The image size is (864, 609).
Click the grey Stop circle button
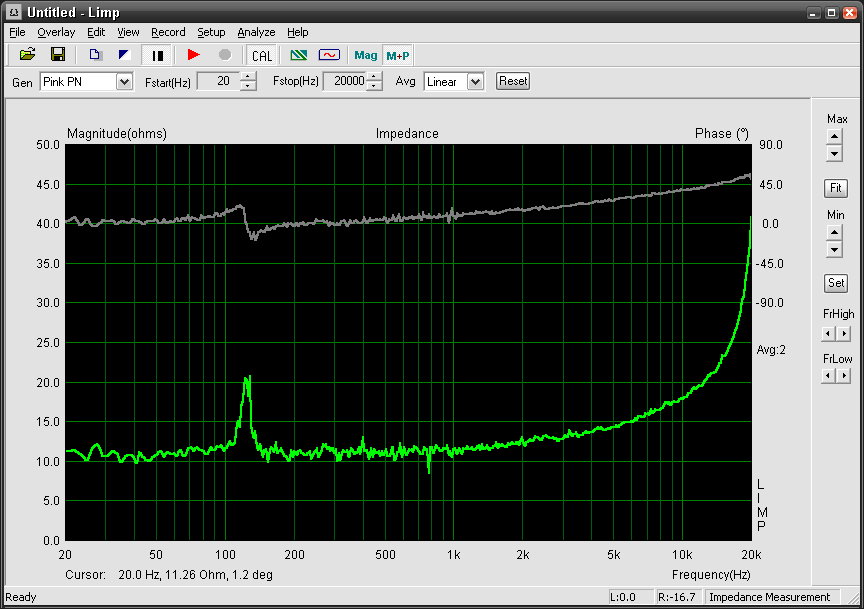pyautogui.click(x=225, y=55)
